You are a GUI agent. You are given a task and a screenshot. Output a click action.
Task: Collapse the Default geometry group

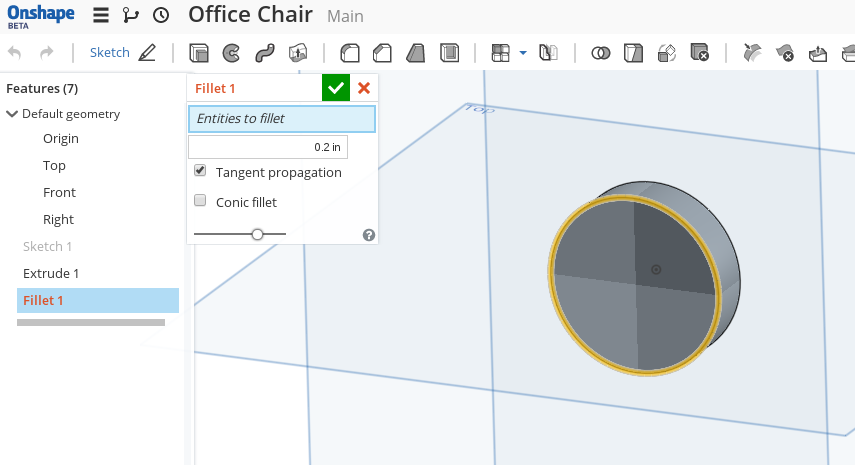coord(12,114)
